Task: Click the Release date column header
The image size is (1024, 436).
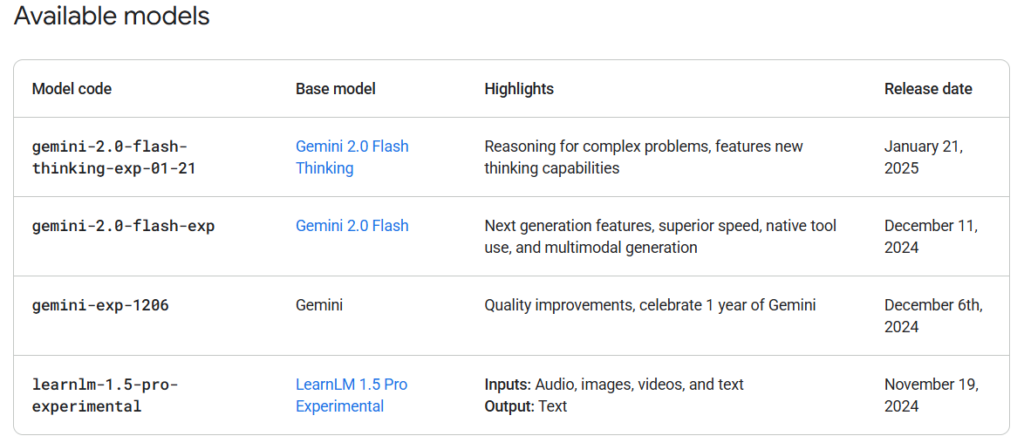Action: point(928,89)
